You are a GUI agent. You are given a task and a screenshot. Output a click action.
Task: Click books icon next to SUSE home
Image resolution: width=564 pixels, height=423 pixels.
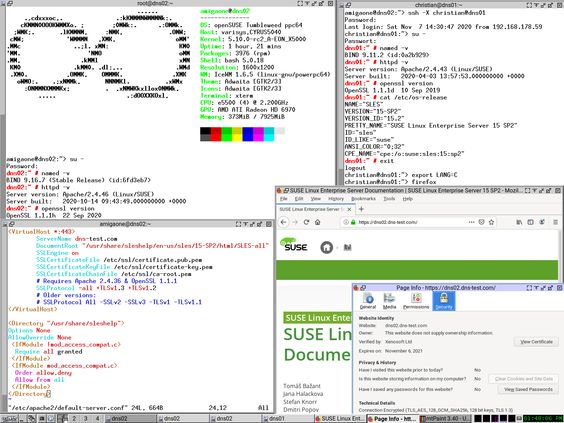(x=347, y=247)
